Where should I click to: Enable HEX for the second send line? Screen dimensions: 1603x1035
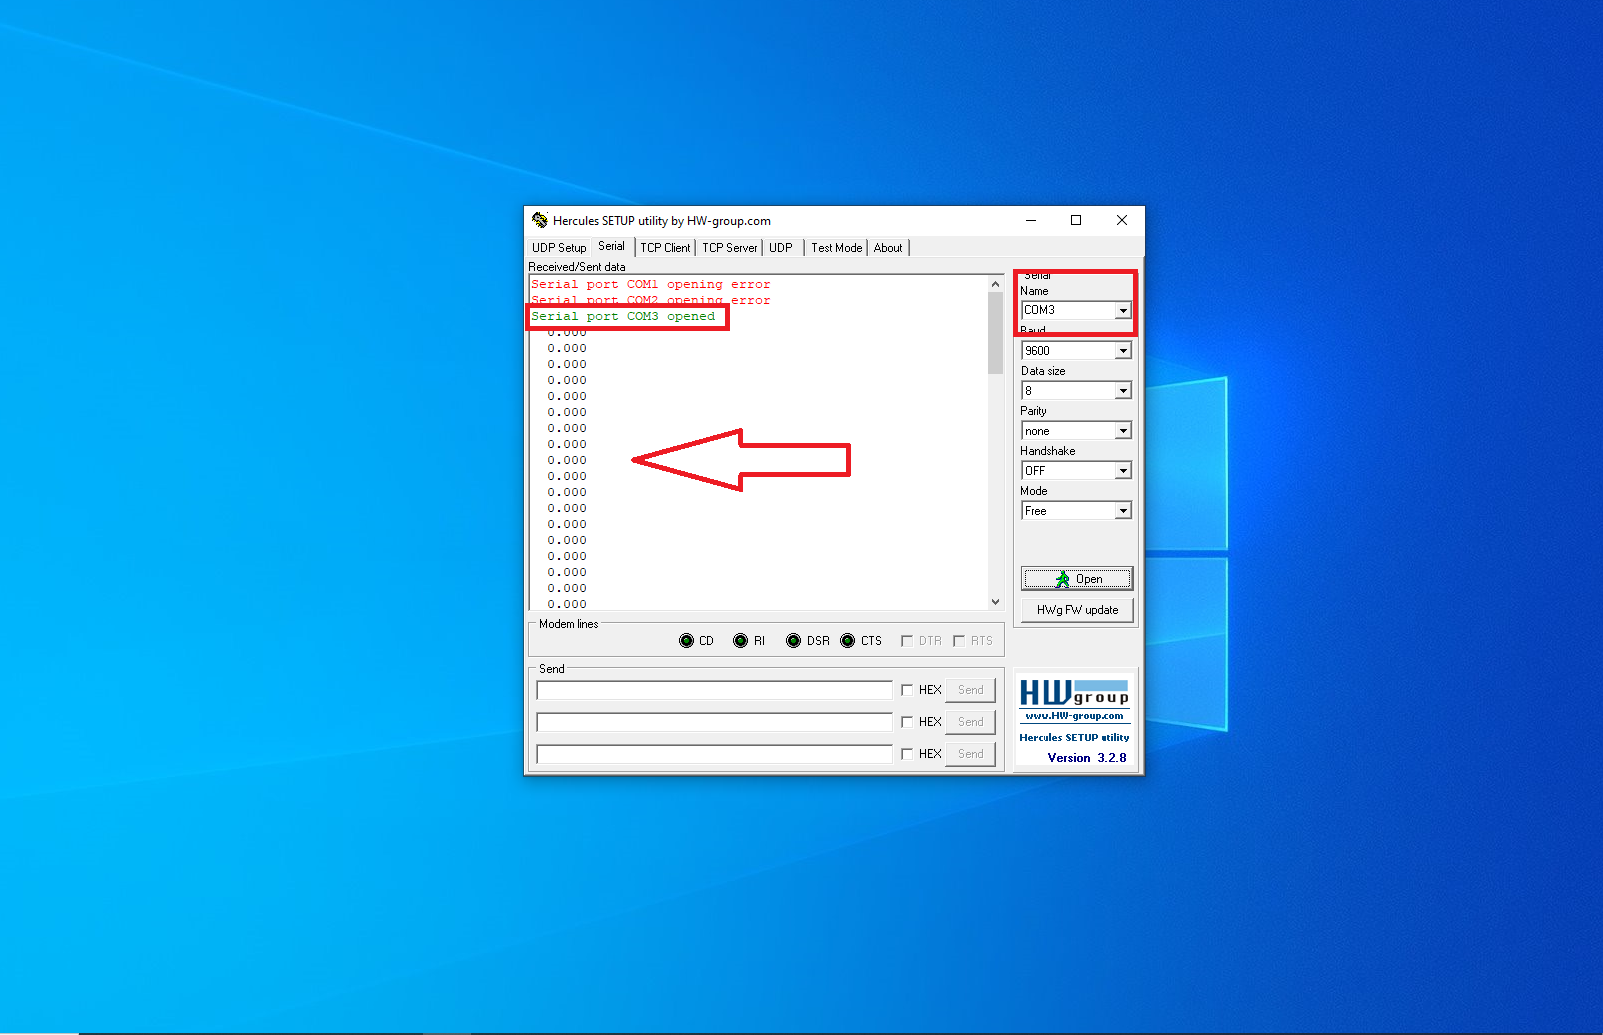(x=907, y=722)
